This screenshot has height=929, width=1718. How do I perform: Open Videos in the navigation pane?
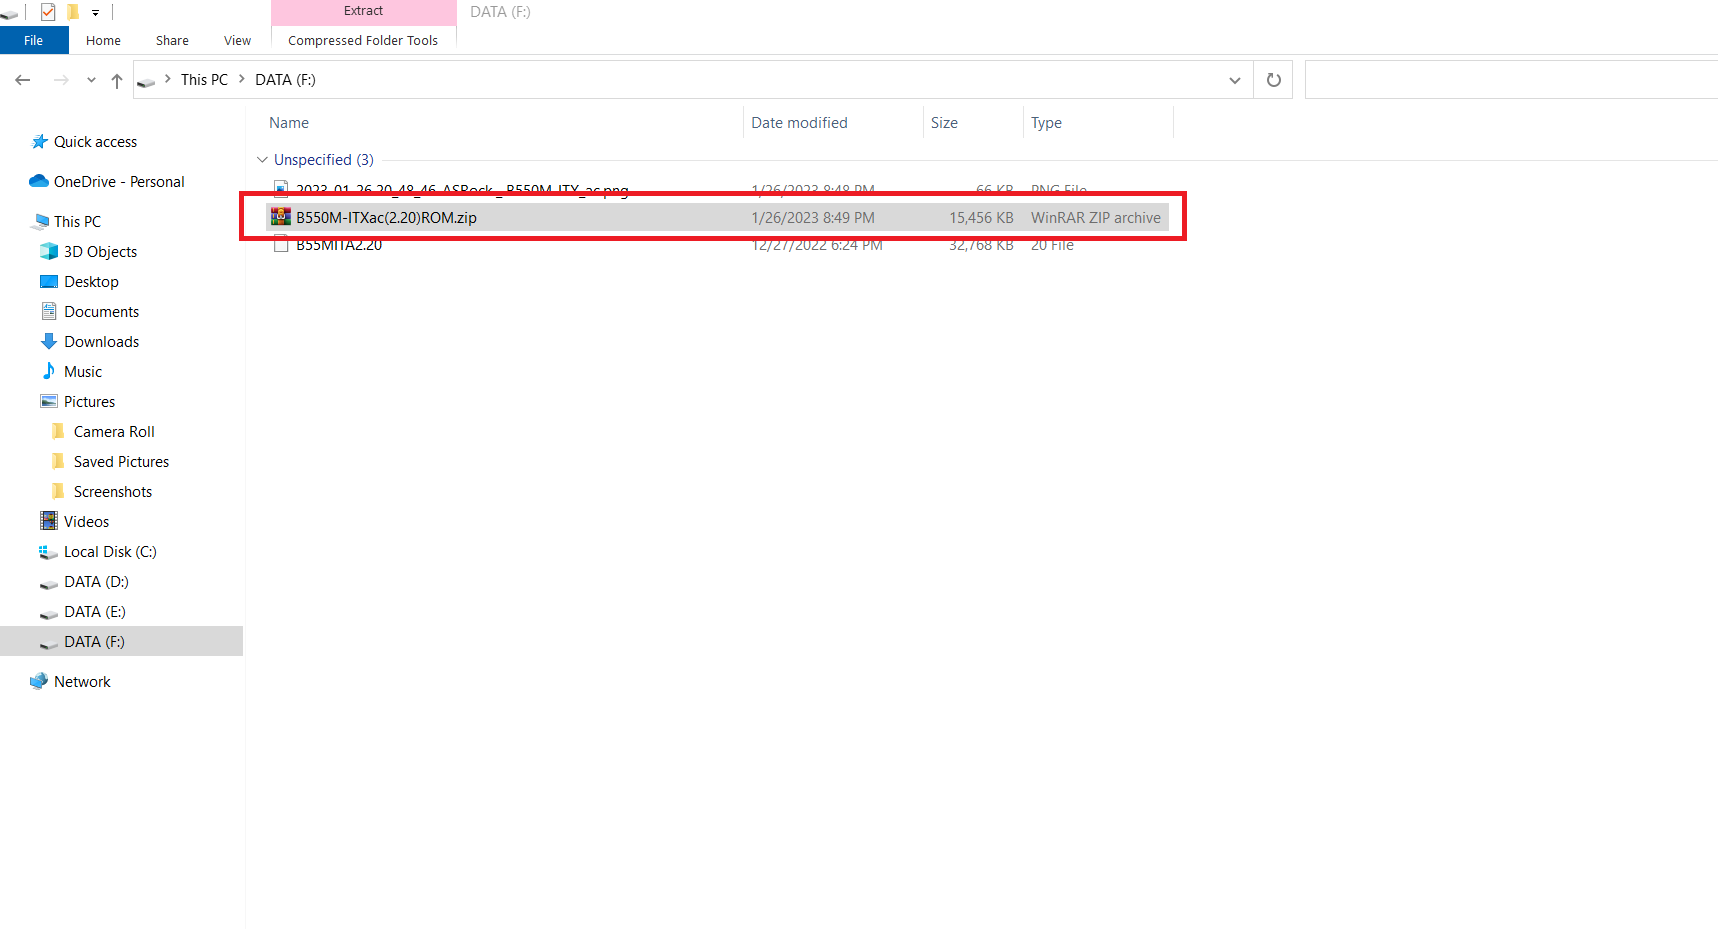pos(86,522)
